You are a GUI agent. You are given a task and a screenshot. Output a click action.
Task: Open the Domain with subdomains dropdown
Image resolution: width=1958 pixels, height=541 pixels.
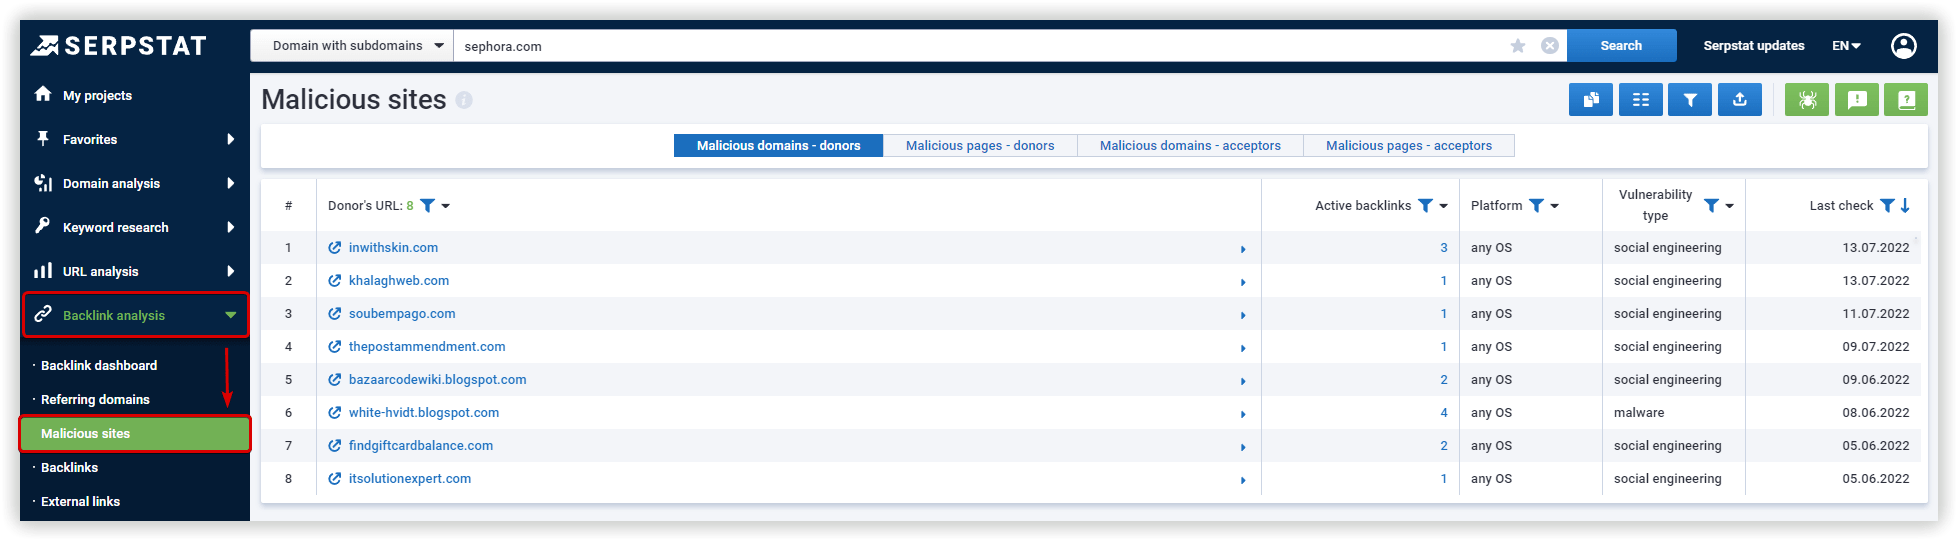click(352, 46)
